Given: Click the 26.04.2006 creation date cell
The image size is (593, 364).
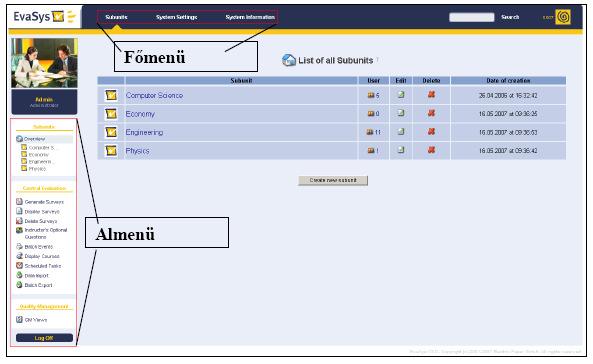Looking at the screenshot, I should point(508,95).
